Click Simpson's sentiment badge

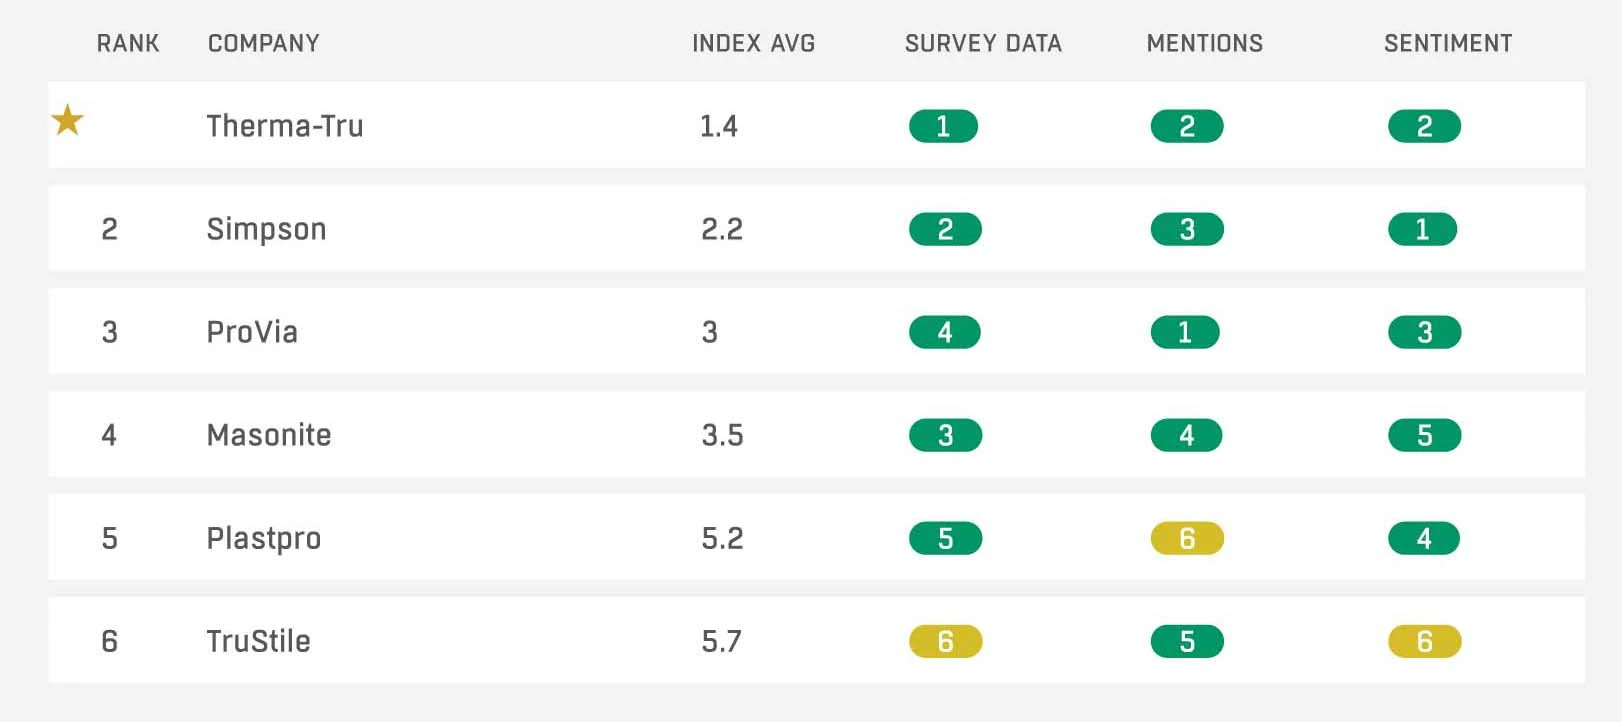(1422, 229)
